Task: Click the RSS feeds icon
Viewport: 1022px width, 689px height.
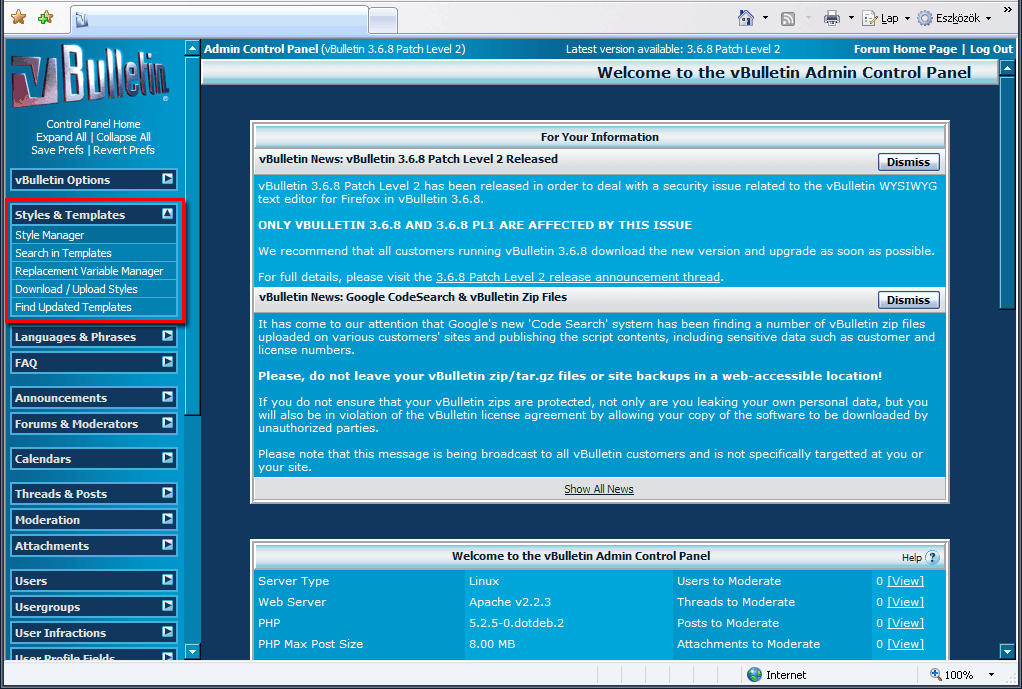Action: [x=788, y=18]
